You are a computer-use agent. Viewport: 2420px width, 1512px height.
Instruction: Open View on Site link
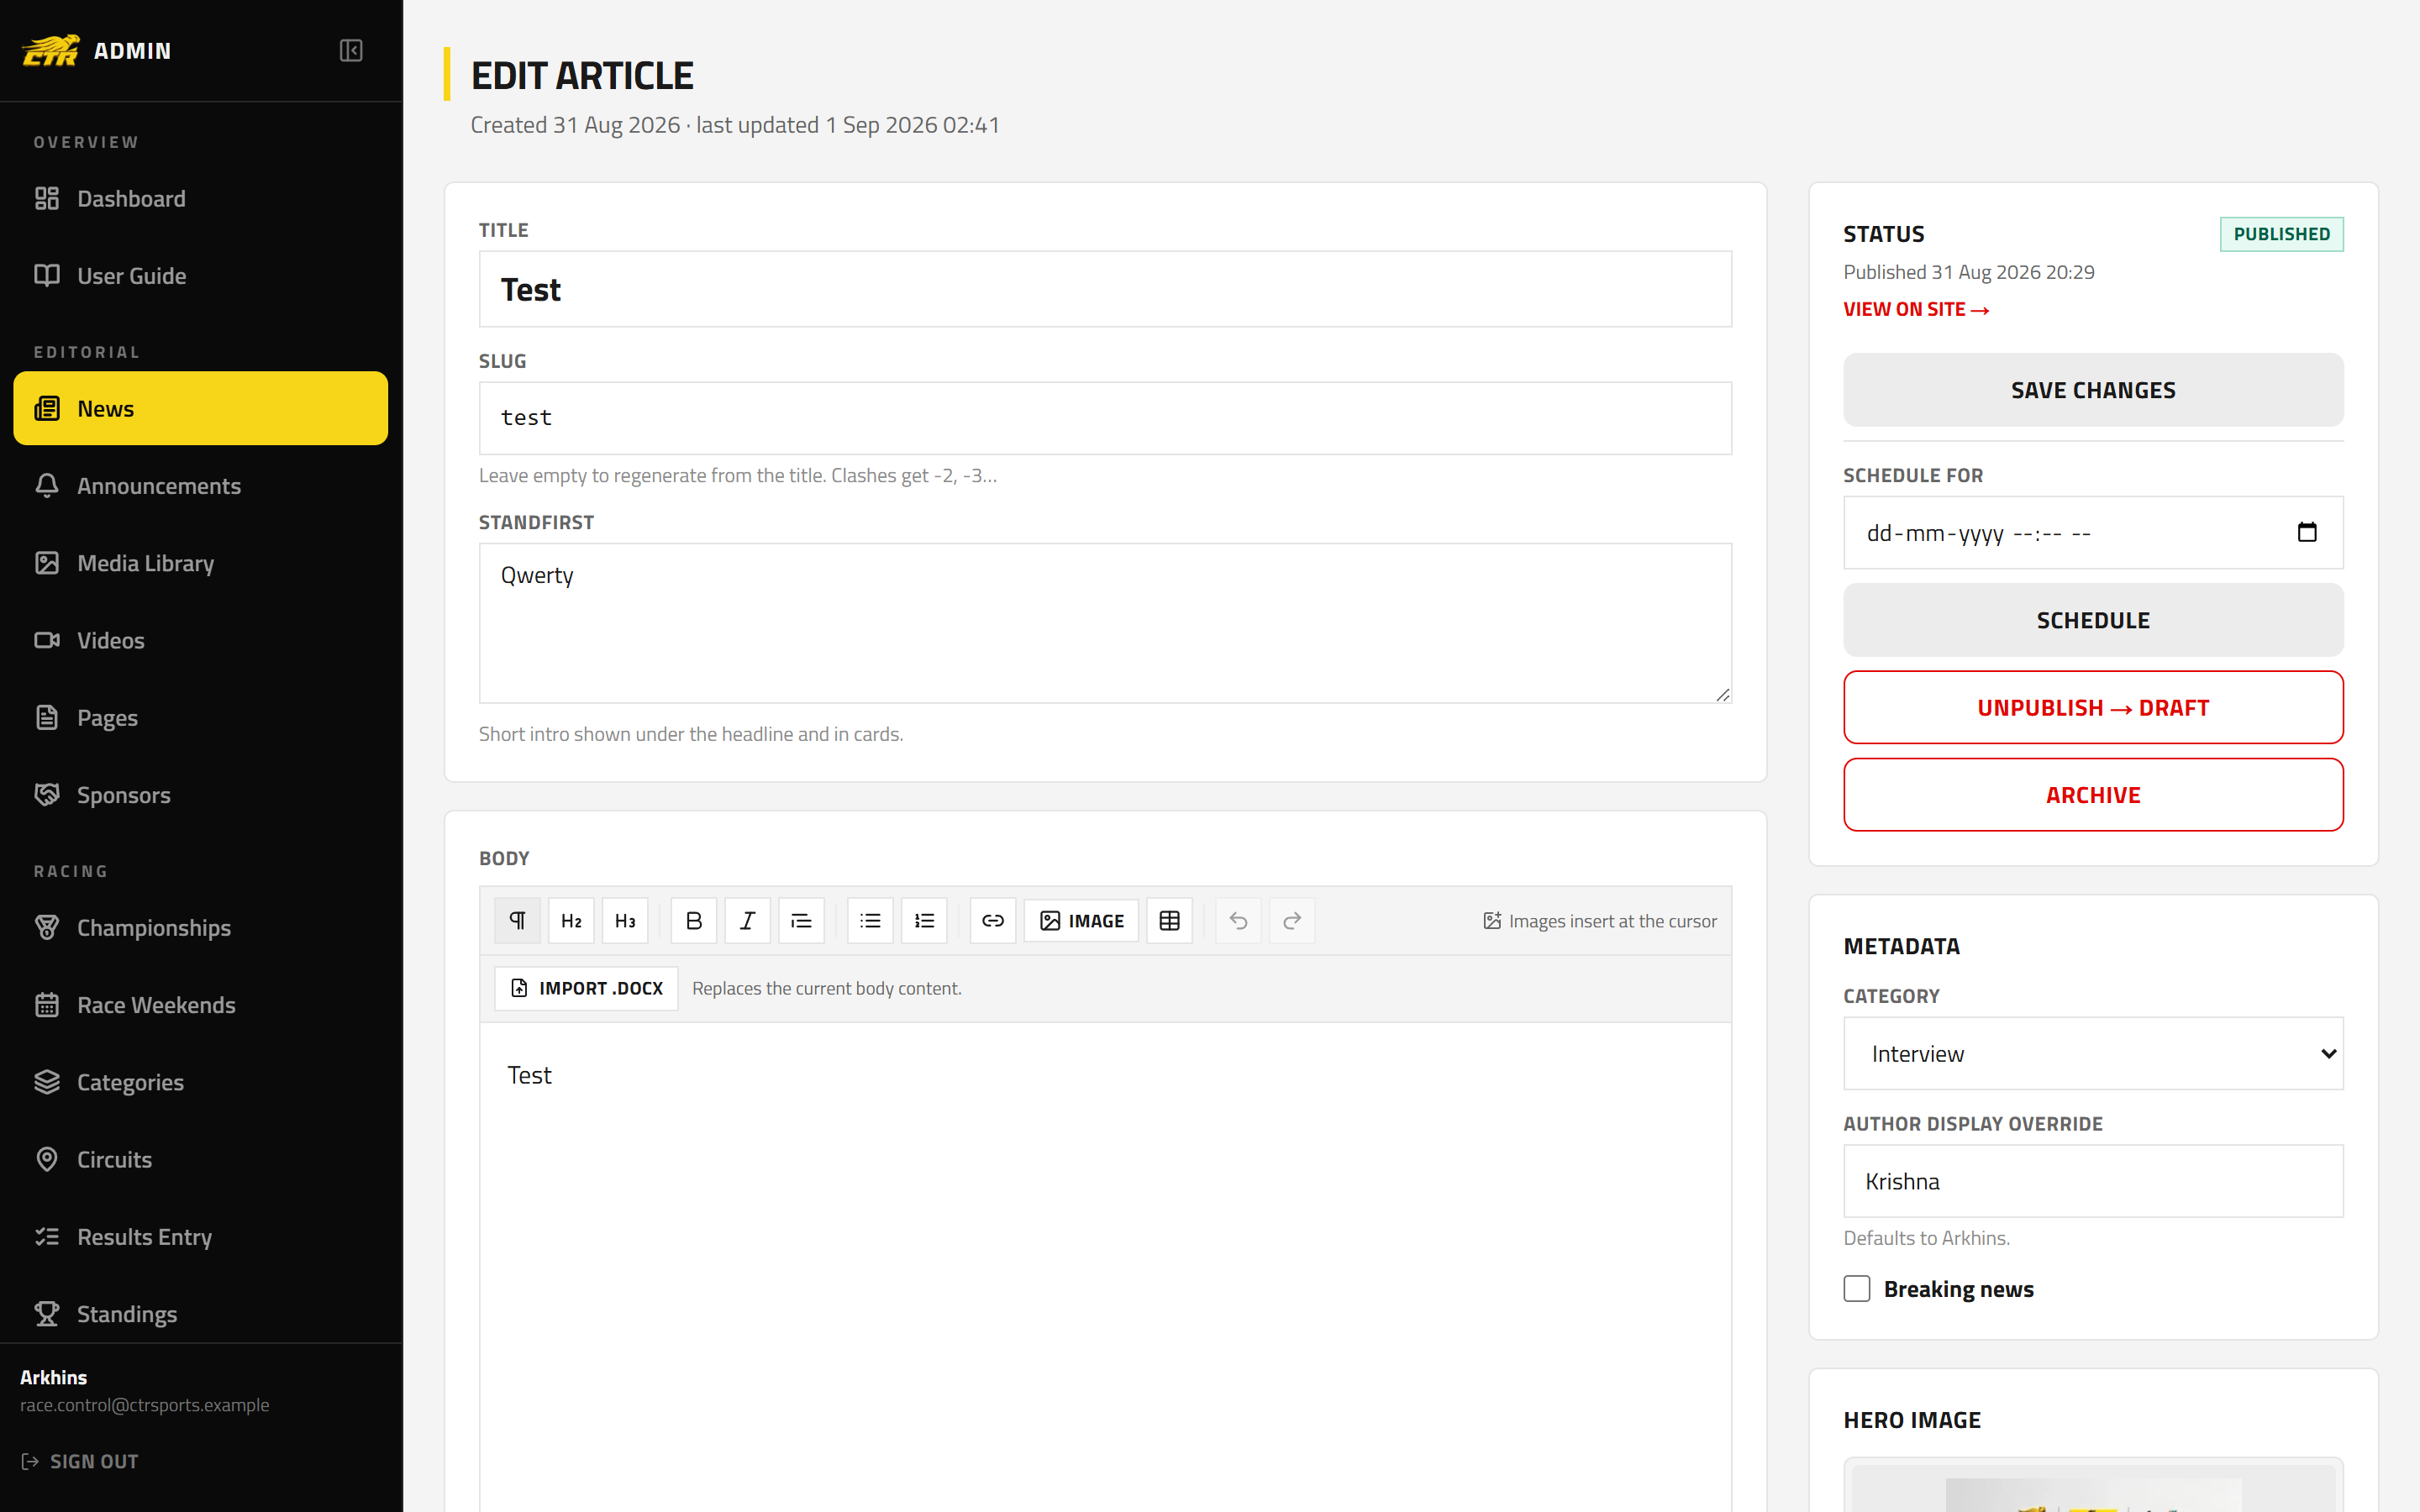pyautogui.click(x=1916, y=309)
